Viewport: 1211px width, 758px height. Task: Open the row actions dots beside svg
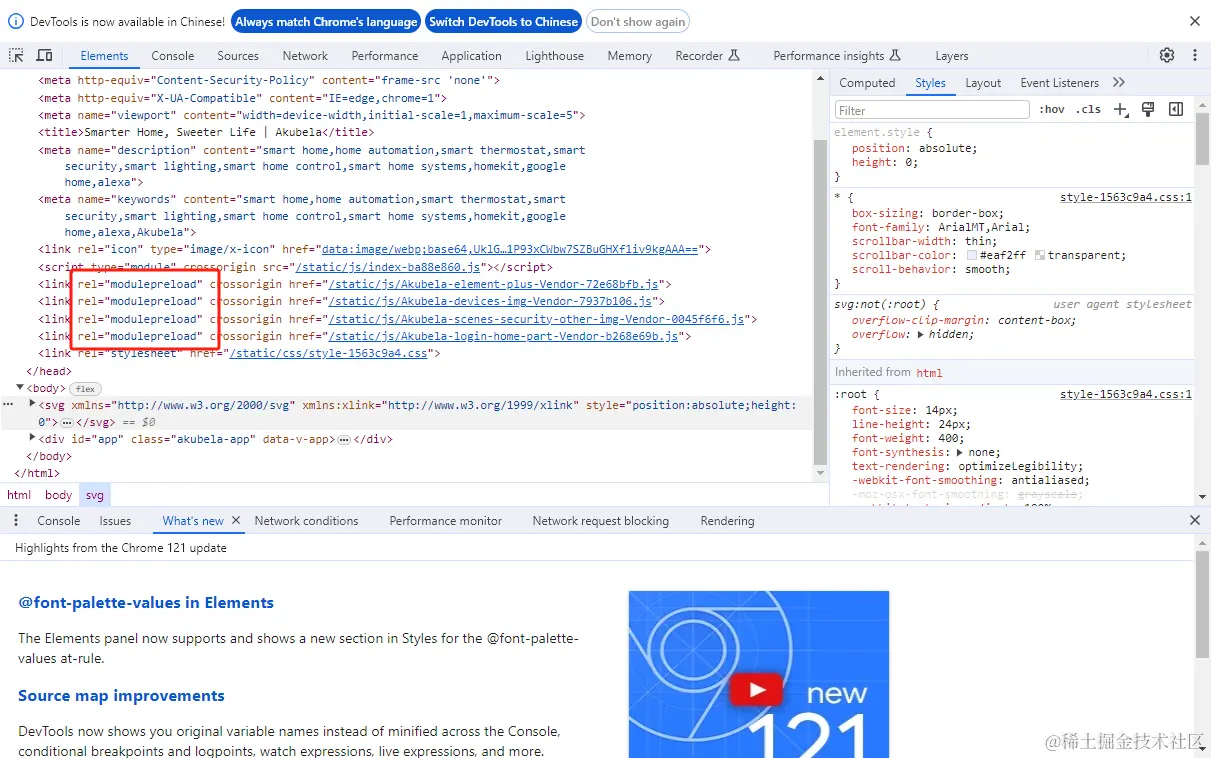coord(8,405)
